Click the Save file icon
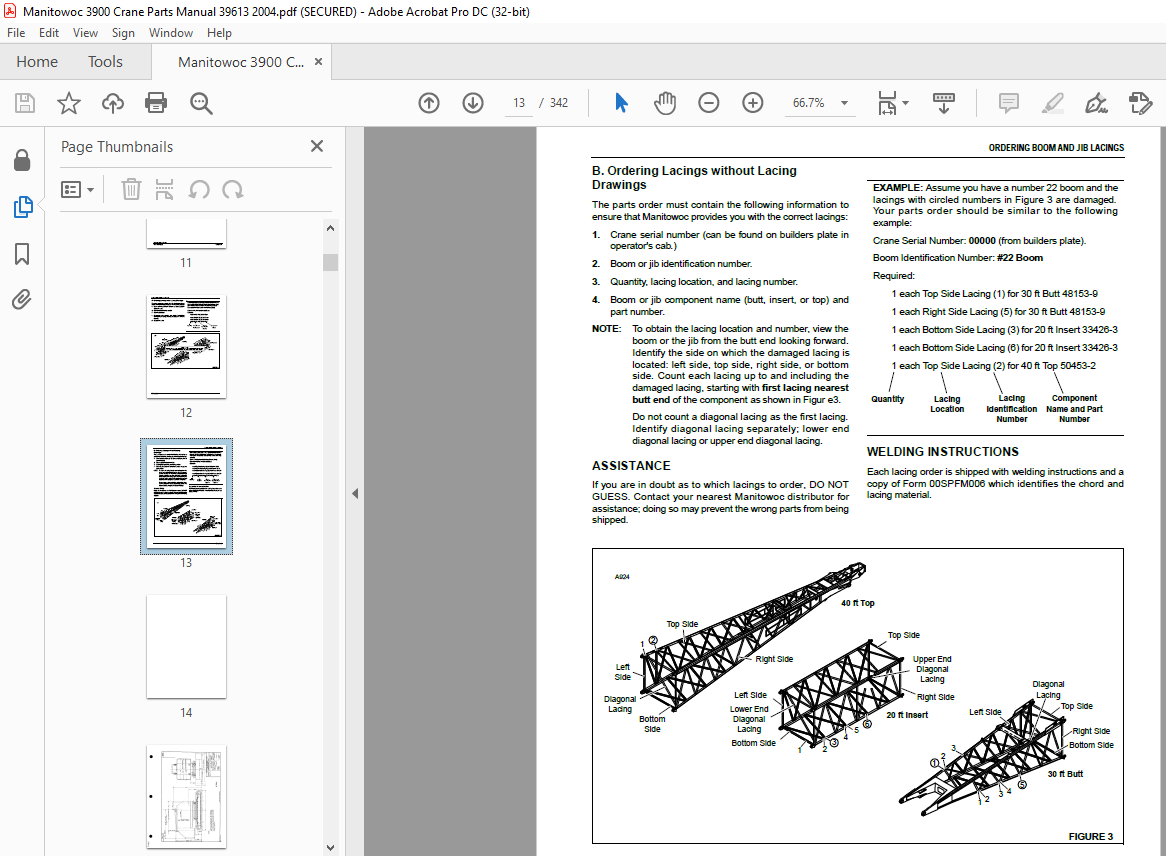1166x856 pixels. pos(25,103)
